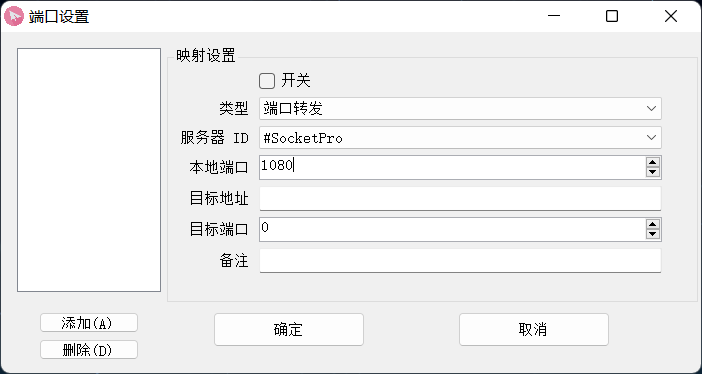Click into the 目标地址 text field
Viewport: 702px width, 374px height.
pyautogui.click(x=460, y=198)
